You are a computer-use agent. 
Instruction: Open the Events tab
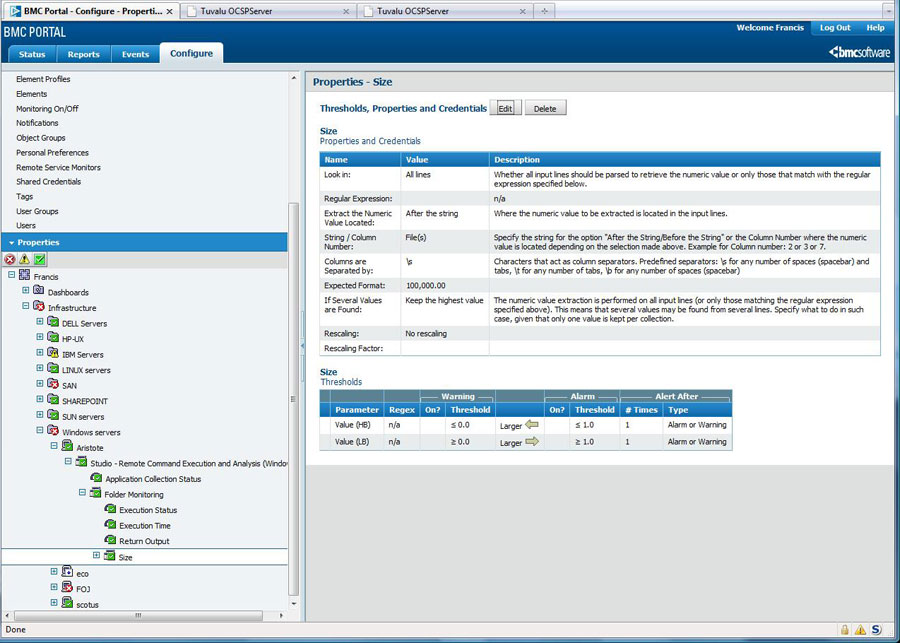(135, 54)
